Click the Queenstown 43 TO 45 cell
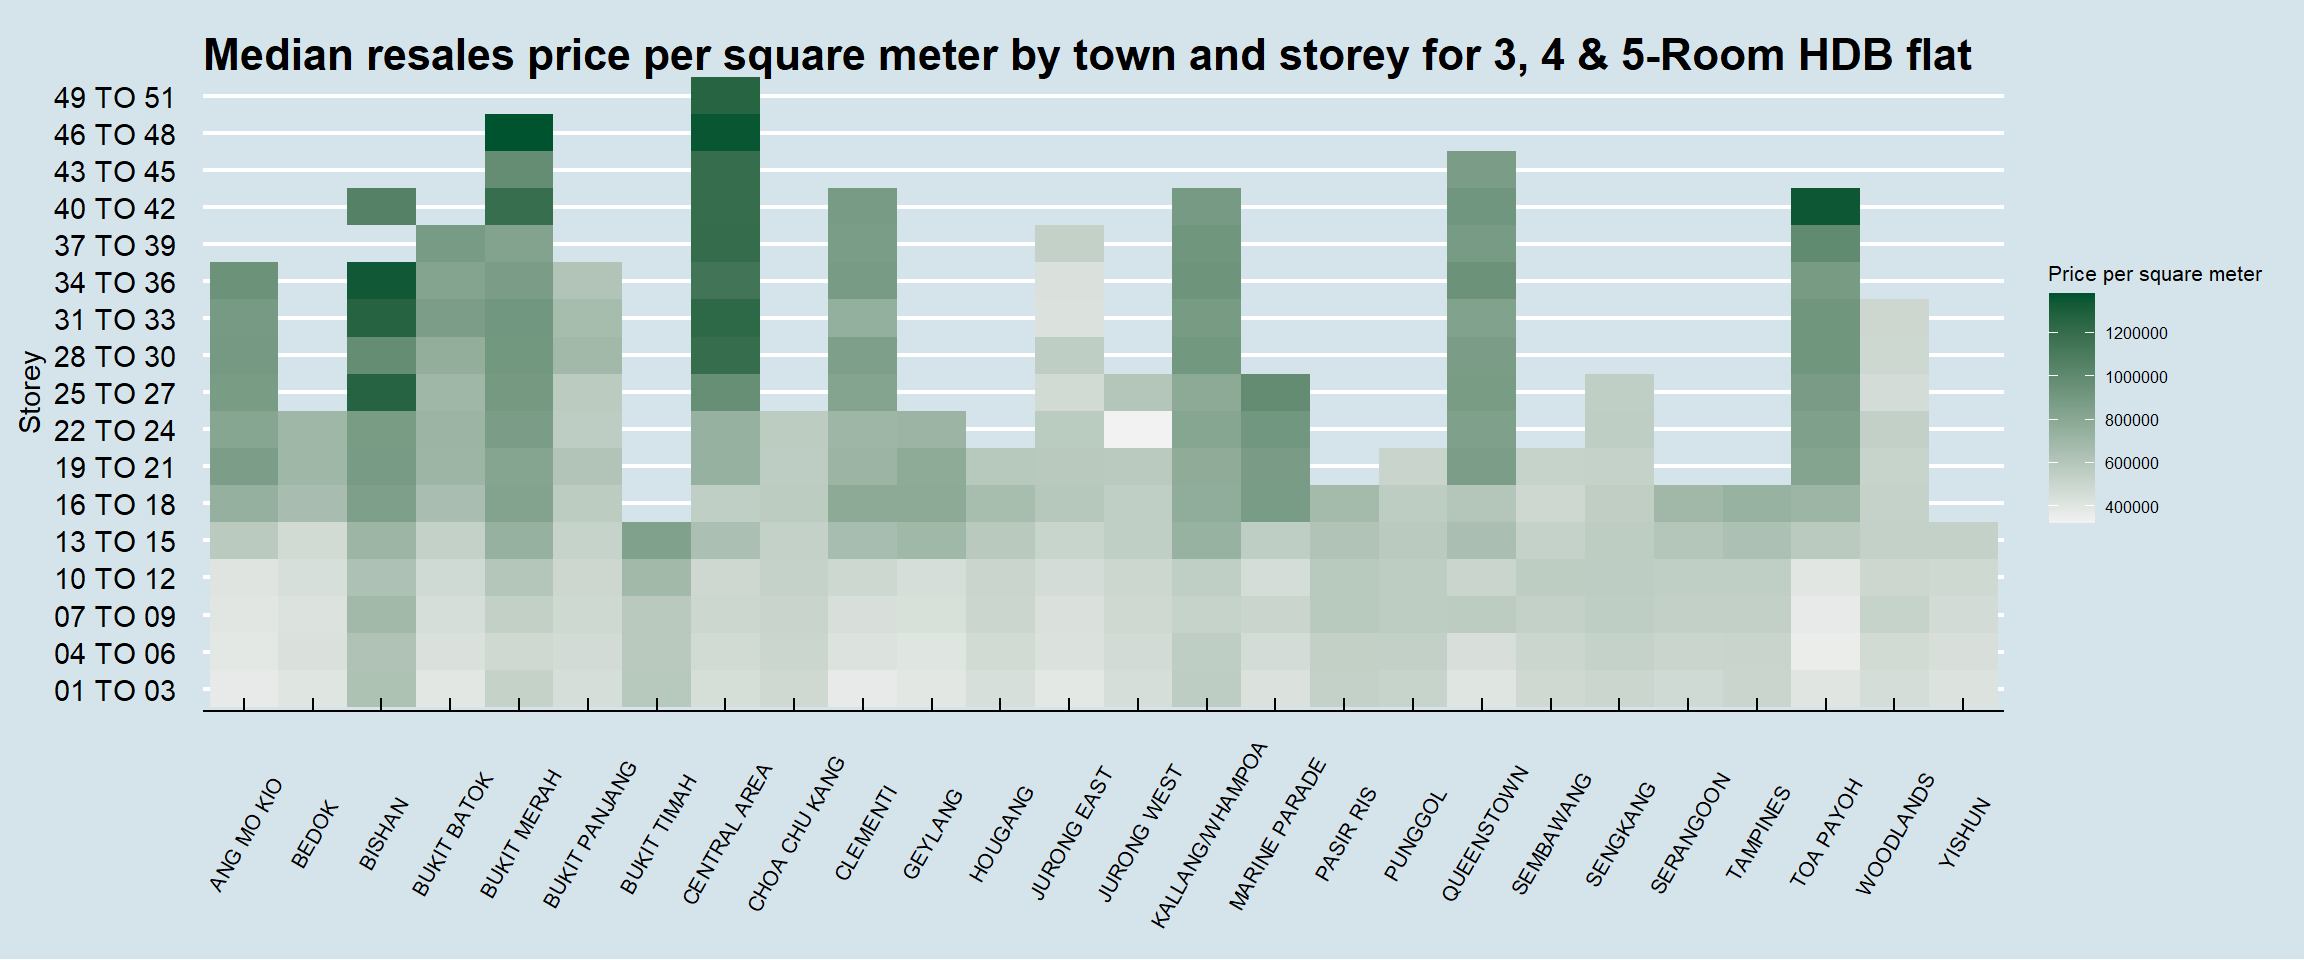2304x960 pixels. pyautogui.click(x=1482, y=170)
